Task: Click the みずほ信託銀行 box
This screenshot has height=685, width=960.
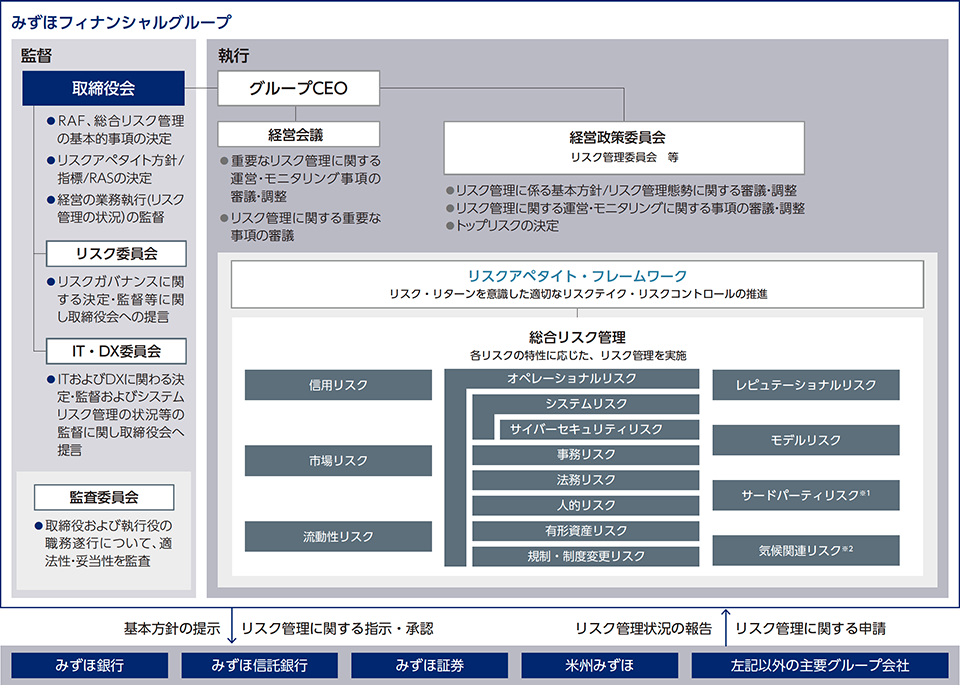Action: (260, 665)
